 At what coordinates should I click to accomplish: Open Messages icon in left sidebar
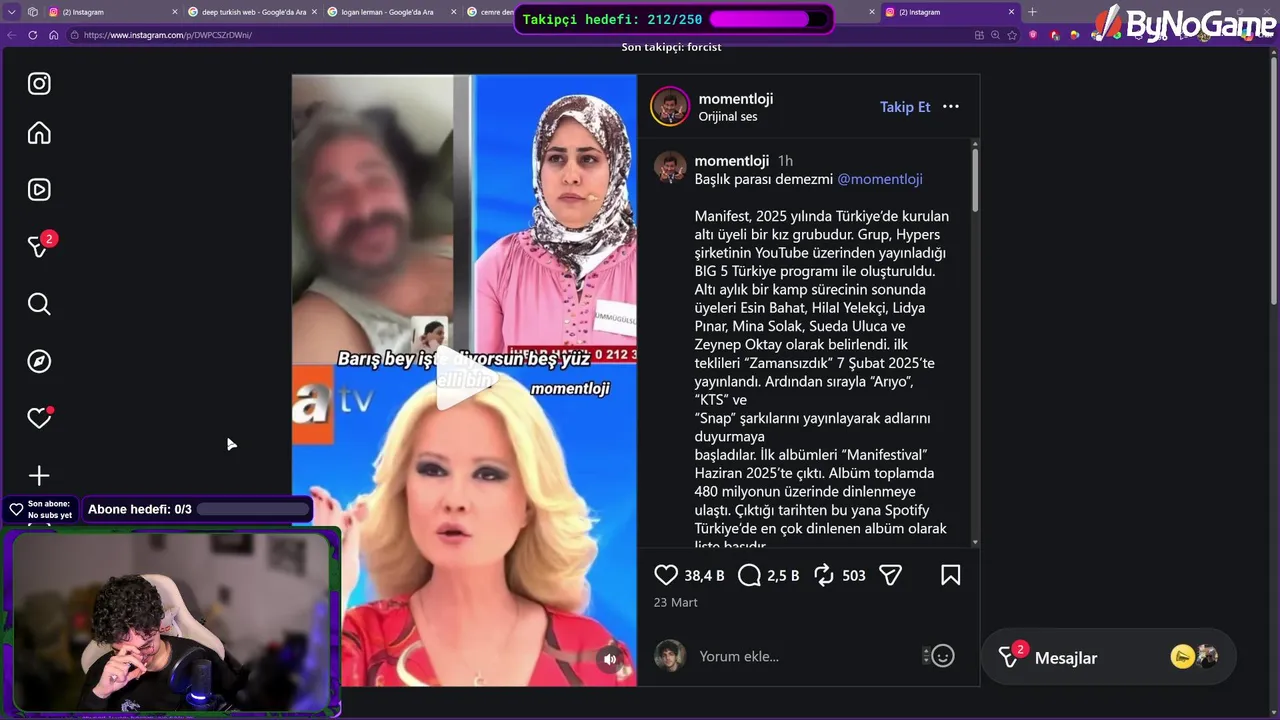(40, 246)
